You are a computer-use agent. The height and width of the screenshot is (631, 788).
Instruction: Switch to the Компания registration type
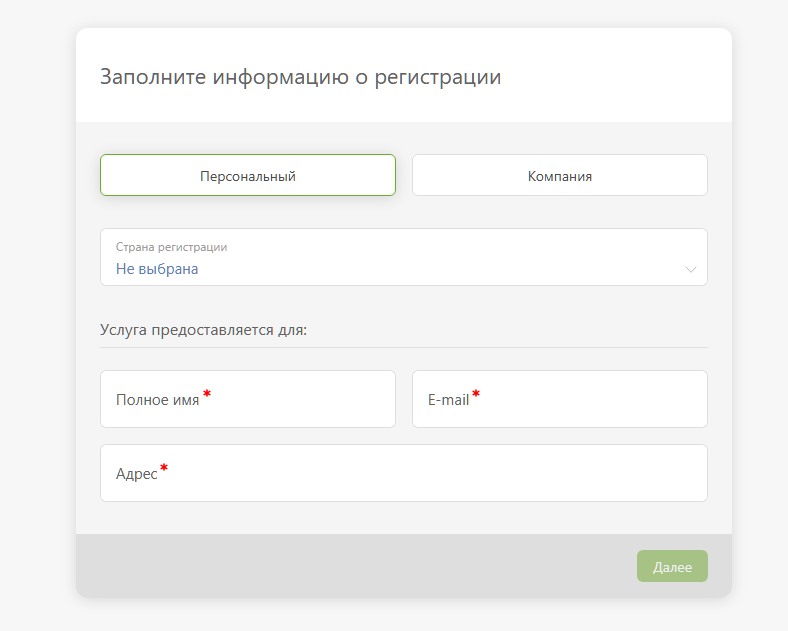pyautogui.click(x=560, y=175)
